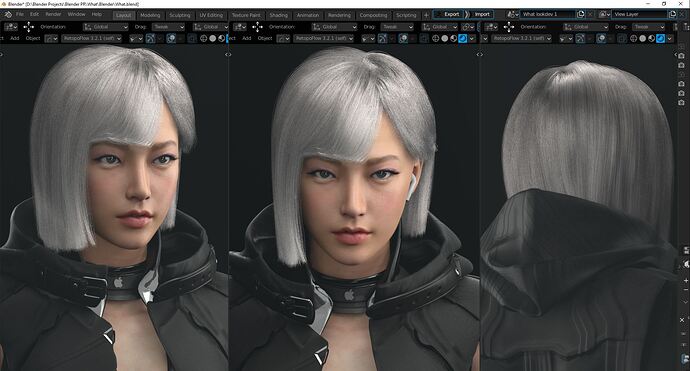Viewport: 690px width, 371px height.
Task: Click the View Layer name field
Action: (x=639, y=14)
